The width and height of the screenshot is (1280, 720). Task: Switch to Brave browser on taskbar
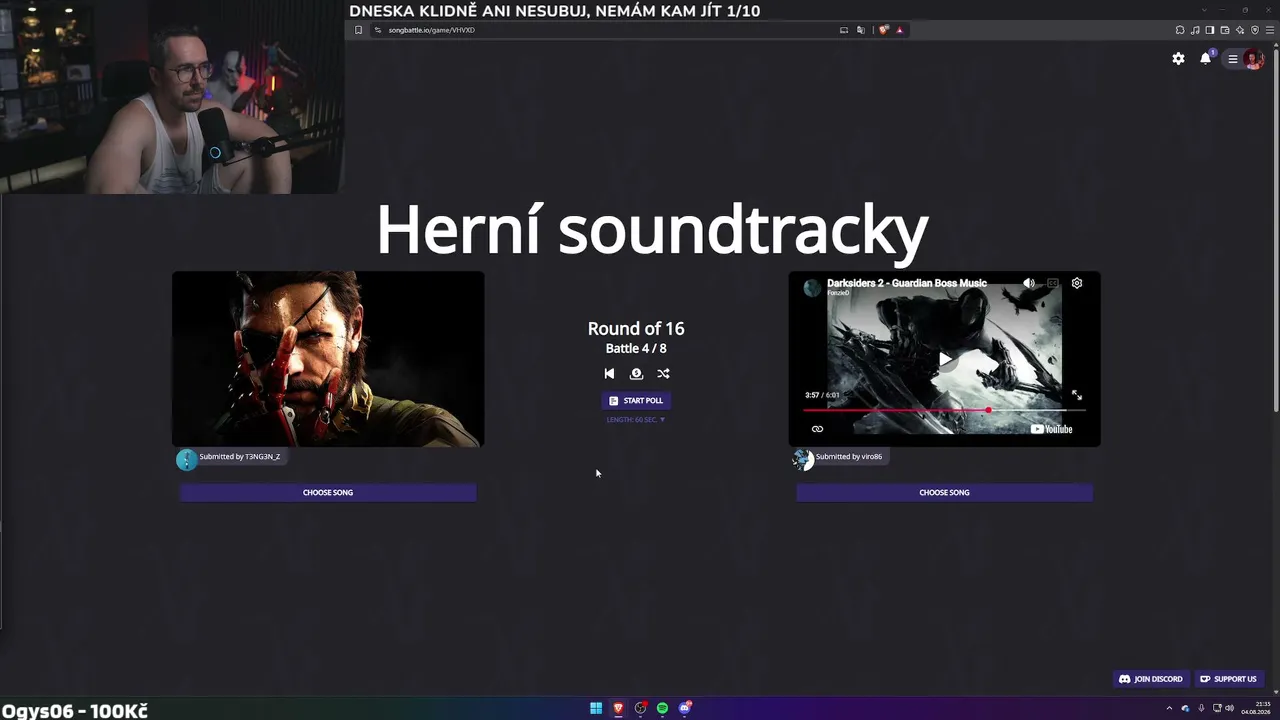[x=618, y=708]
